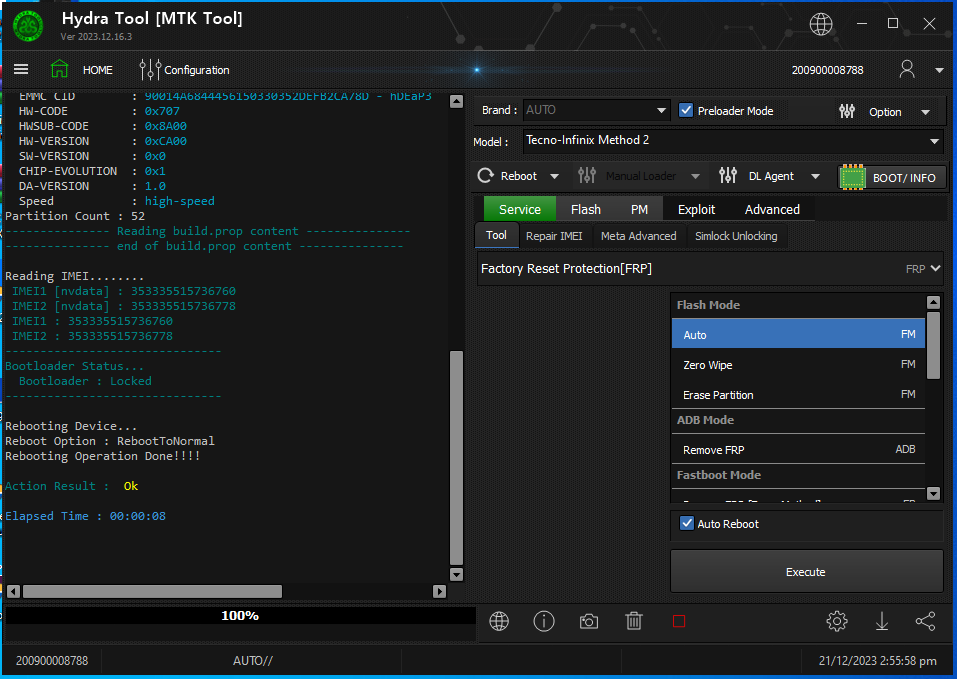This screenshot has width=957, height=679.
Task: Toggle the Preloader Mode checkbox
Action: (x=686, y=110)
